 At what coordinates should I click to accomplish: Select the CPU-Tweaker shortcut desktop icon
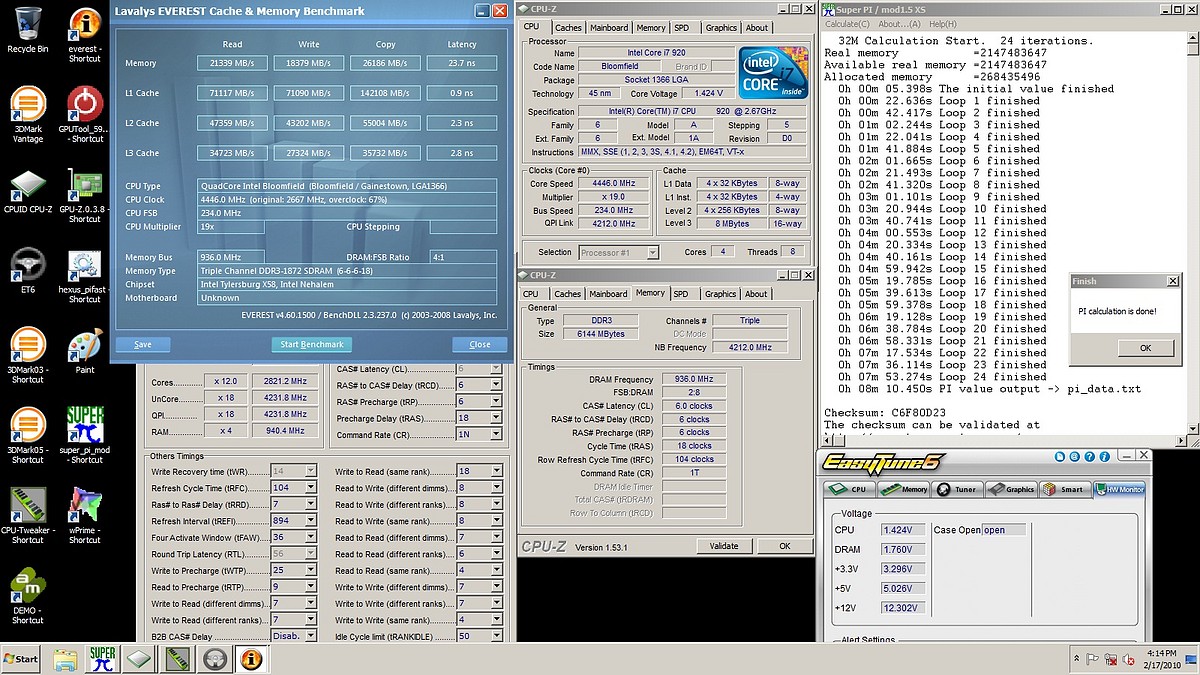point(28,515)
